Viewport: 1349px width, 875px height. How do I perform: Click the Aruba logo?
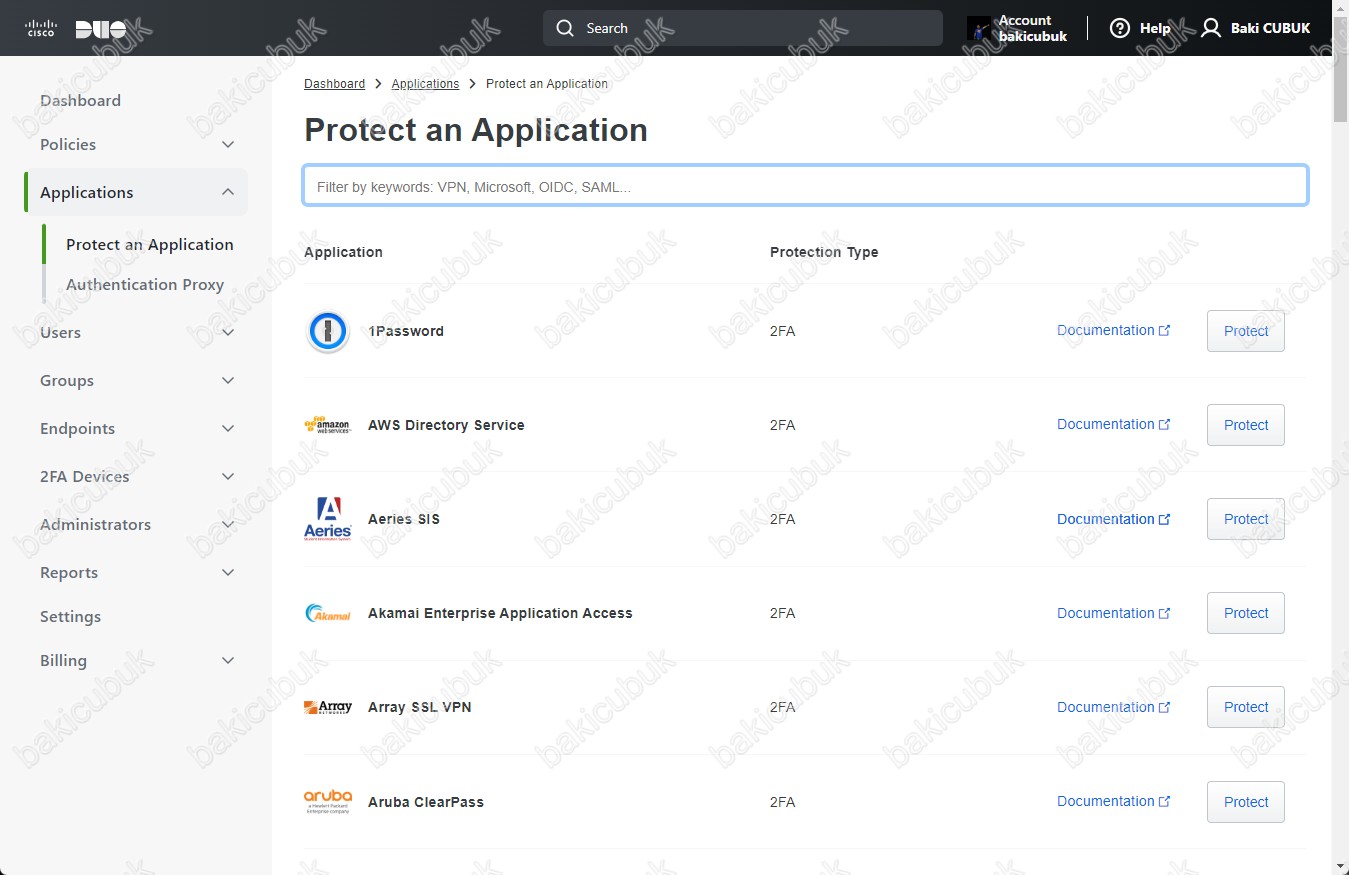tap(327, 801)
